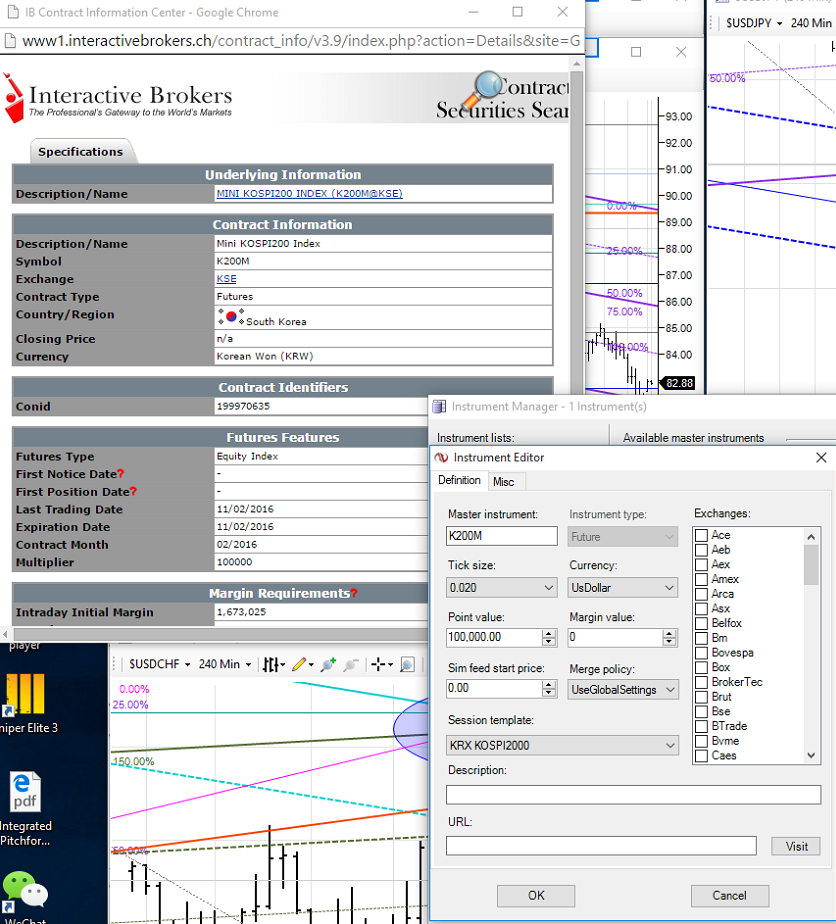The width and height of the screenshot is (836, 924).
Task: Open the Currency dropdown showing UsDollar
Action: click(623, 588)
